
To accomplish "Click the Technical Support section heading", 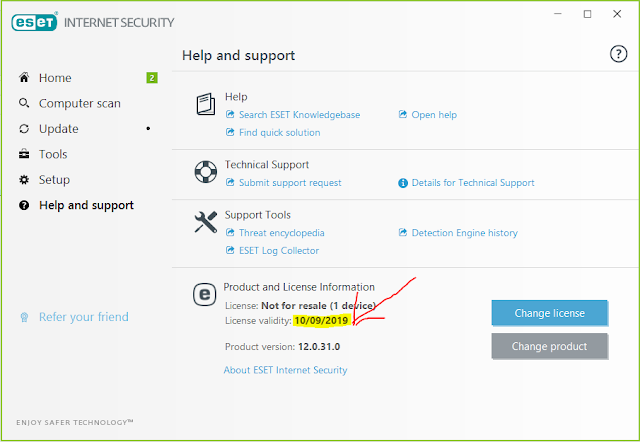I will (x=267, y=164).
